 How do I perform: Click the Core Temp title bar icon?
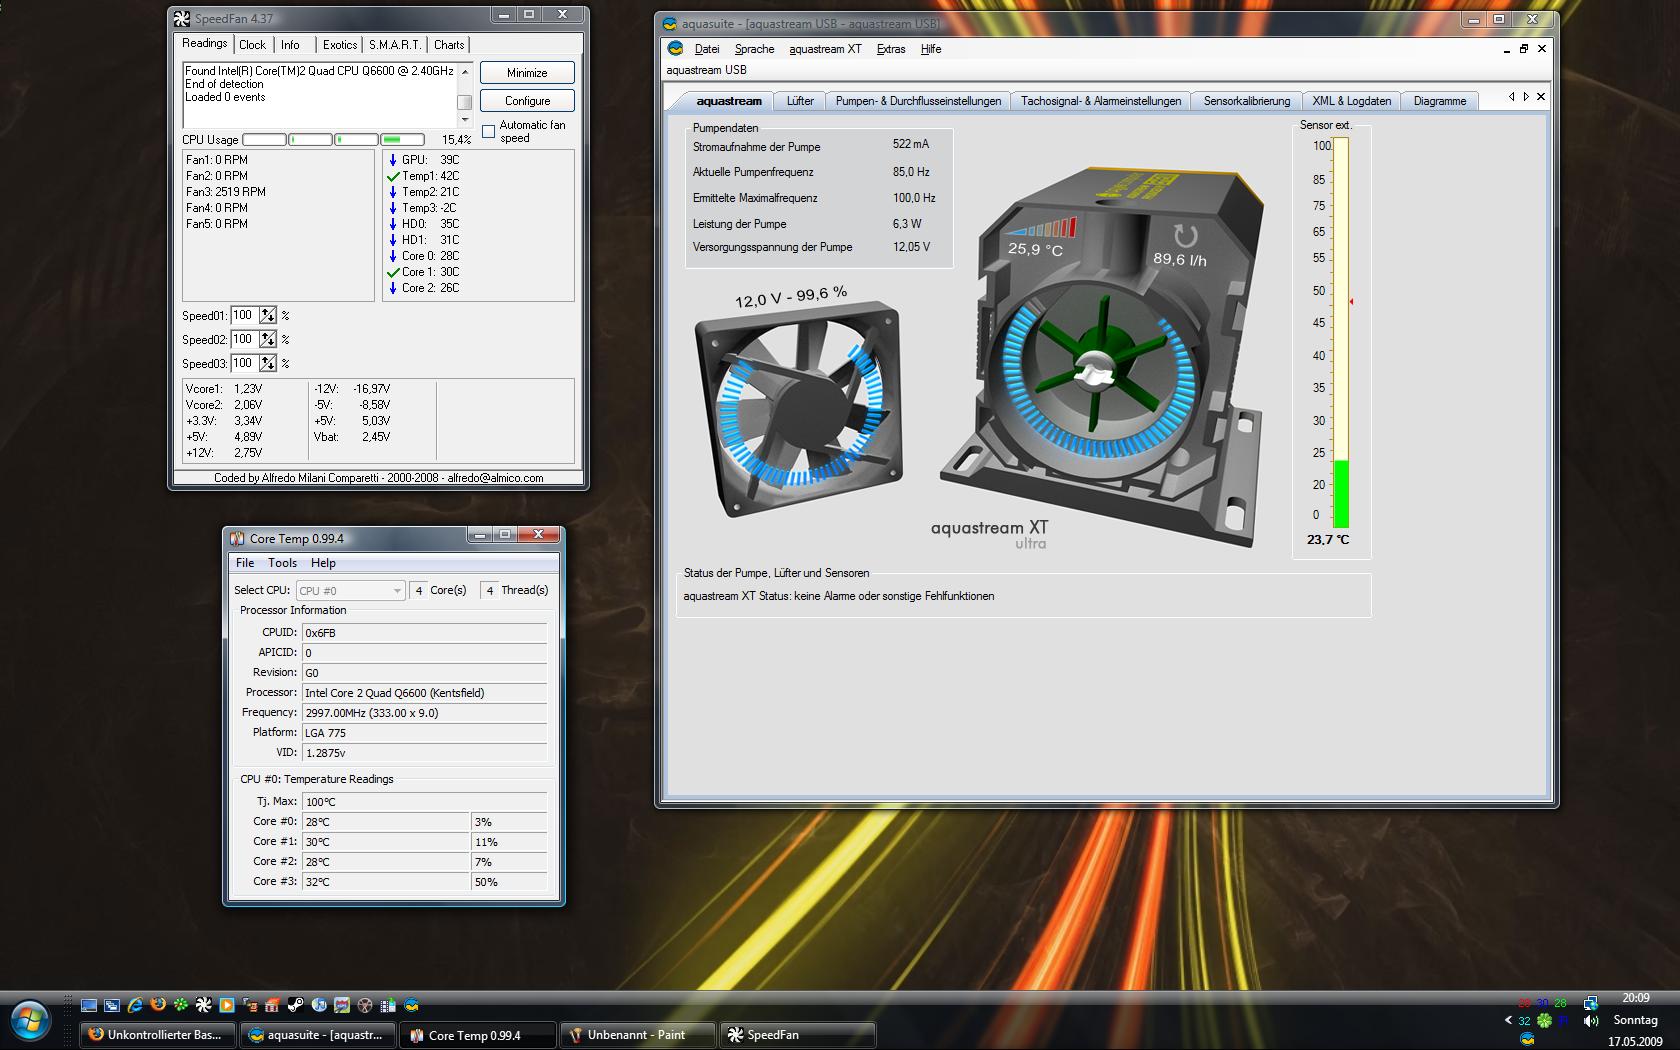pyautogui.click(x=237, y=538)
